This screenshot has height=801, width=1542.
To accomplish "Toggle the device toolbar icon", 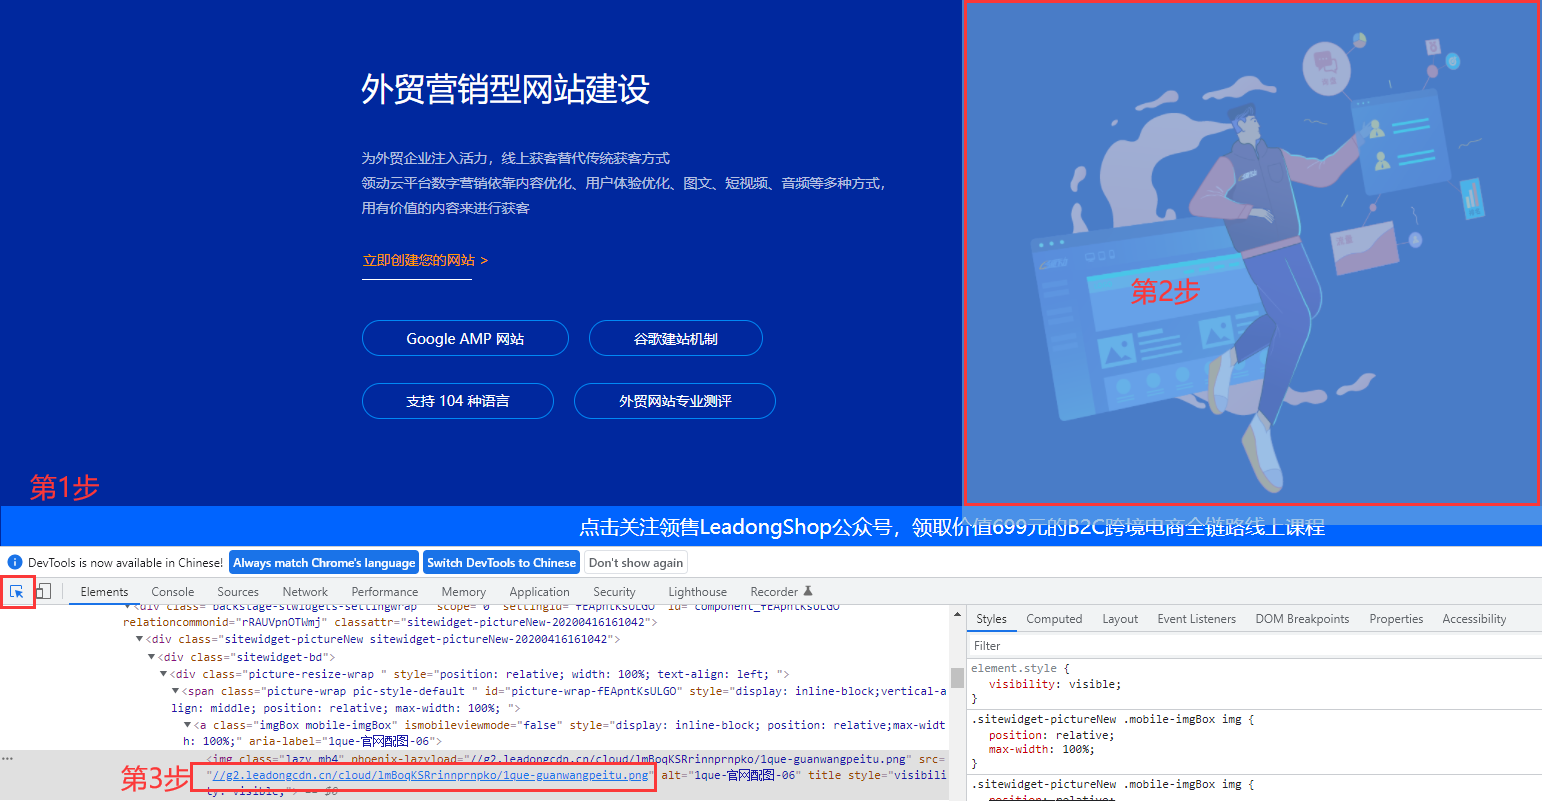I will point(43,592).
